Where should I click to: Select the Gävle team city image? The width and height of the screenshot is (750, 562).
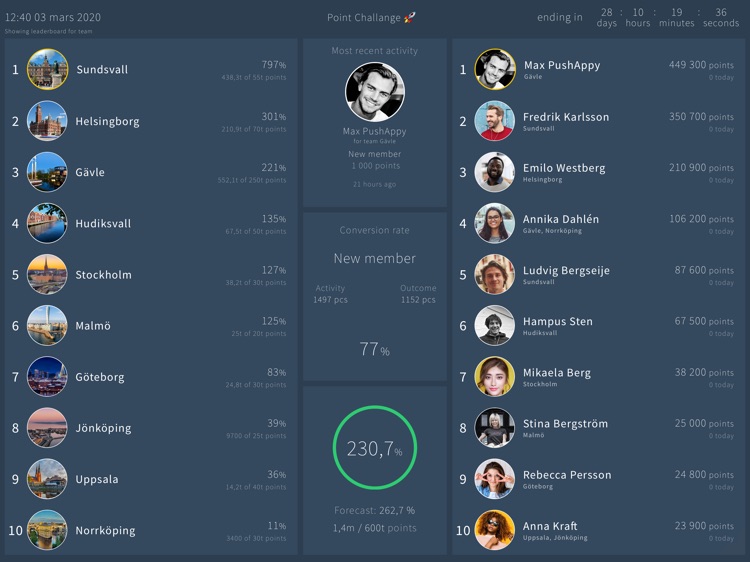47,172
